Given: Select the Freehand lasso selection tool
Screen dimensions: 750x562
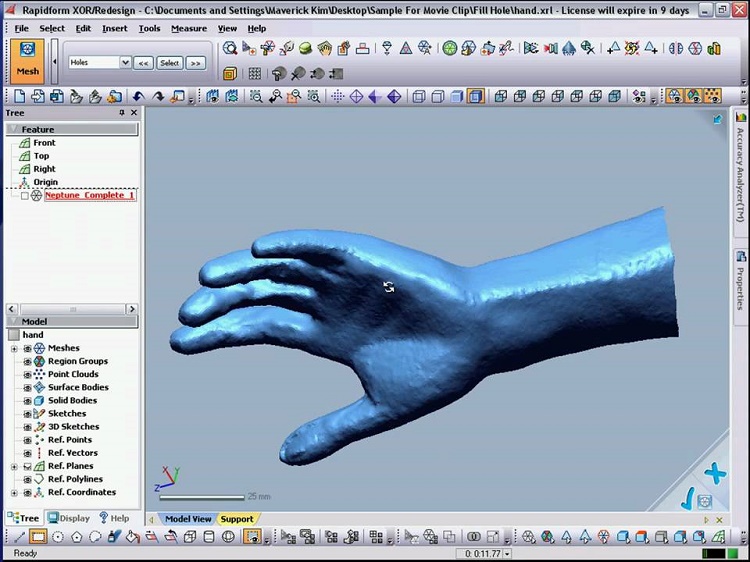Looking at the screenshot, I should point(95,537).
